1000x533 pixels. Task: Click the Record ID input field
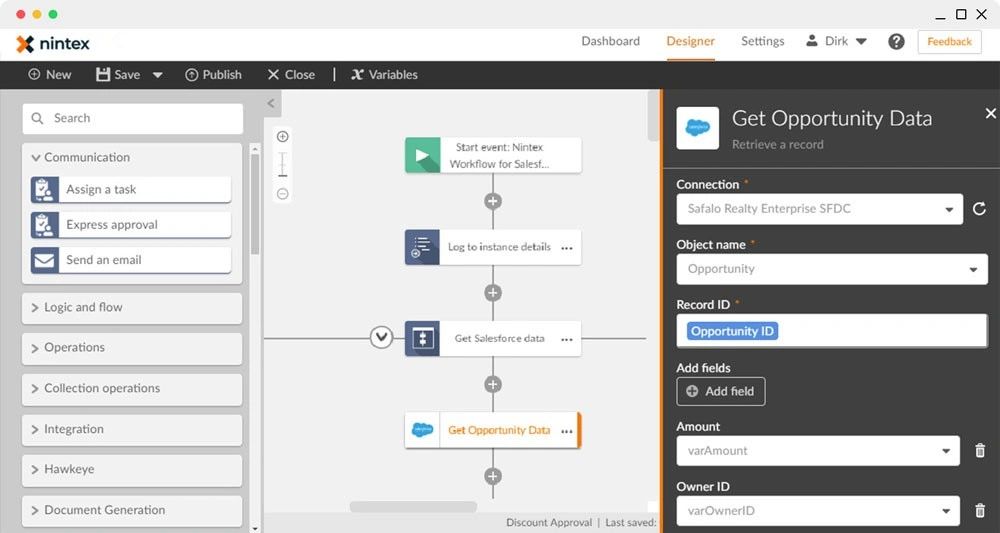pyautogui.click(x=832, y=330)
